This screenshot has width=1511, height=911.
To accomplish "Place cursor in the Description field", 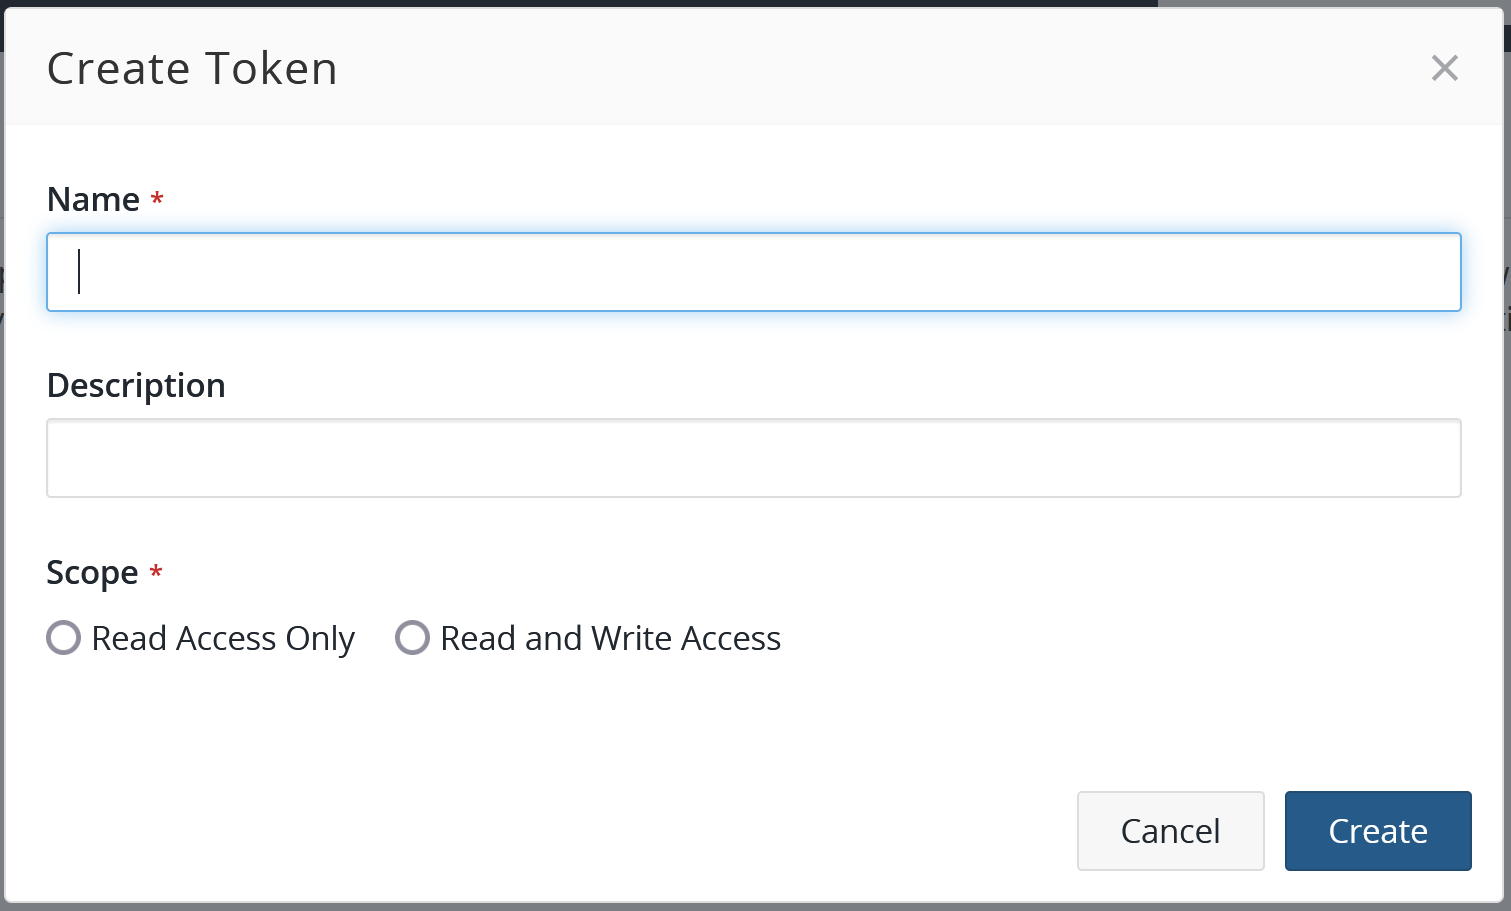I will 754,457.
